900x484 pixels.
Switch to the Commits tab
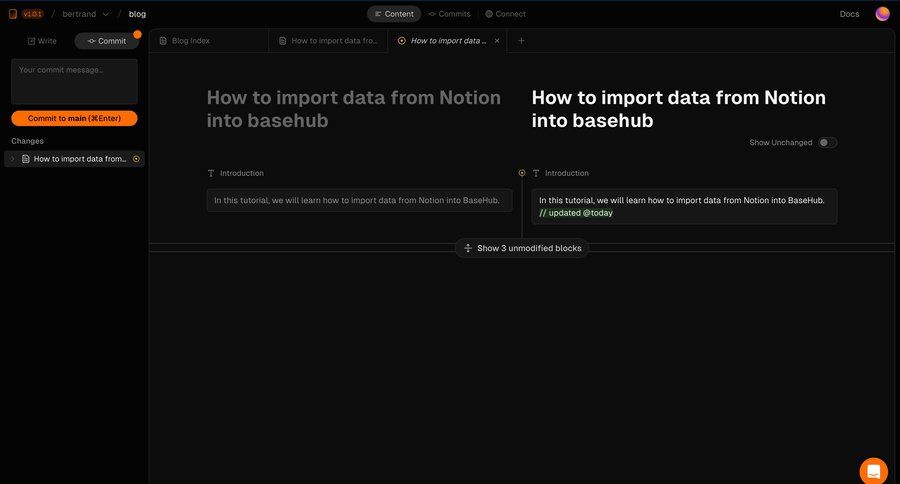(449, 14)
